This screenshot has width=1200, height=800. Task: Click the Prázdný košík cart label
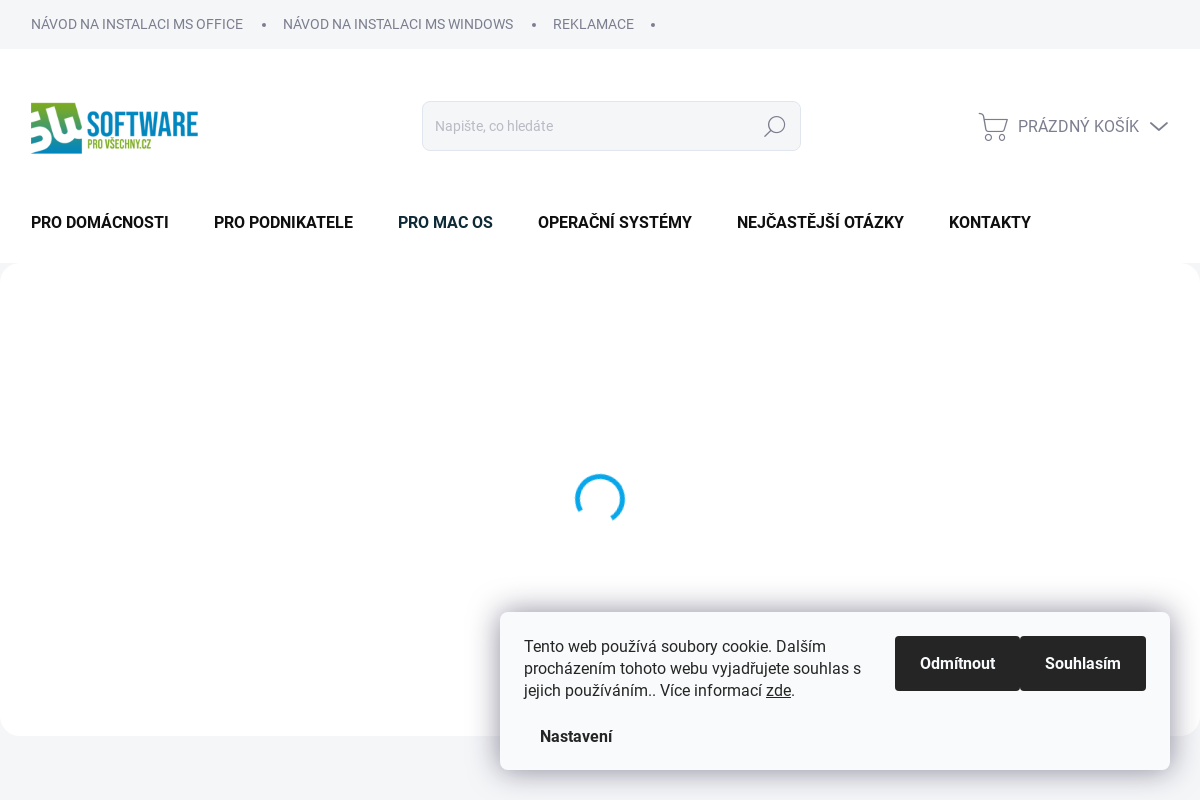click(1078, 127)
